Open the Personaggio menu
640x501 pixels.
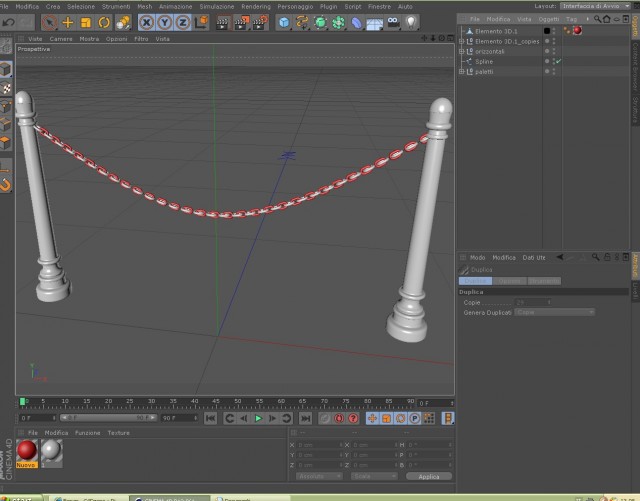295,7
